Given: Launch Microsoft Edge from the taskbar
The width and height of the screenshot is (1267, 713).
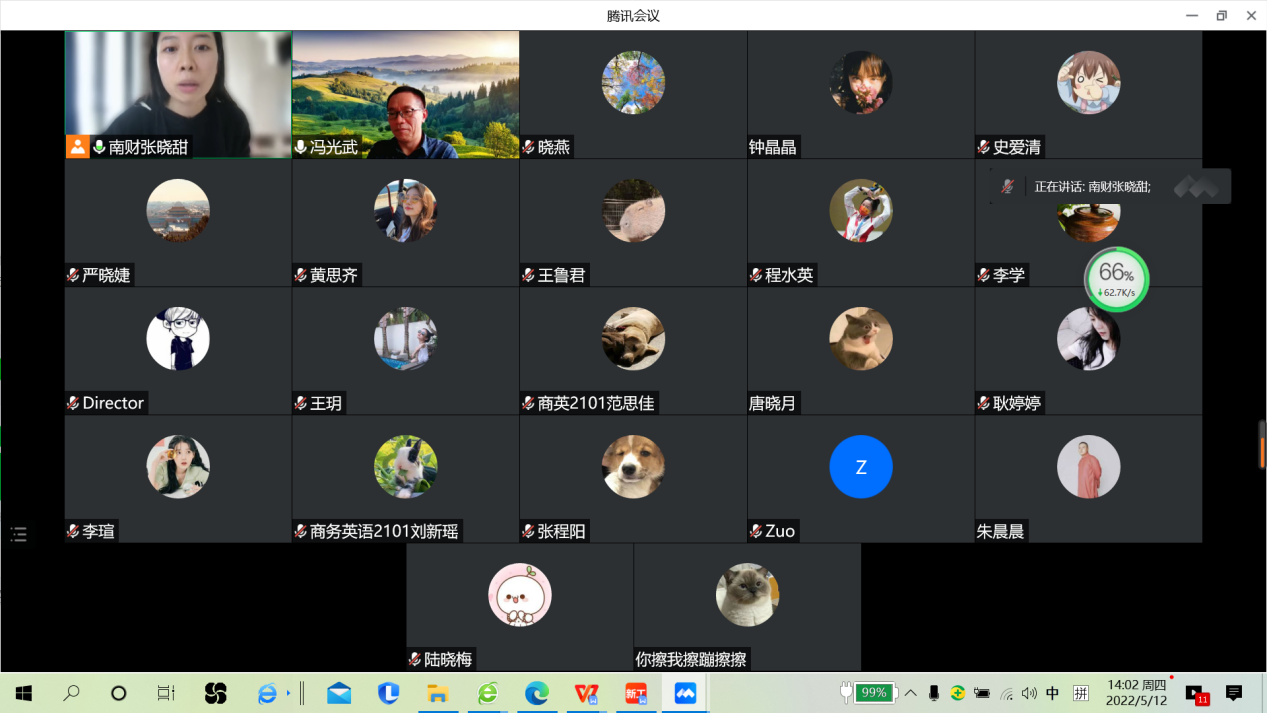Looking at the screenshot, I should [537, 693].
